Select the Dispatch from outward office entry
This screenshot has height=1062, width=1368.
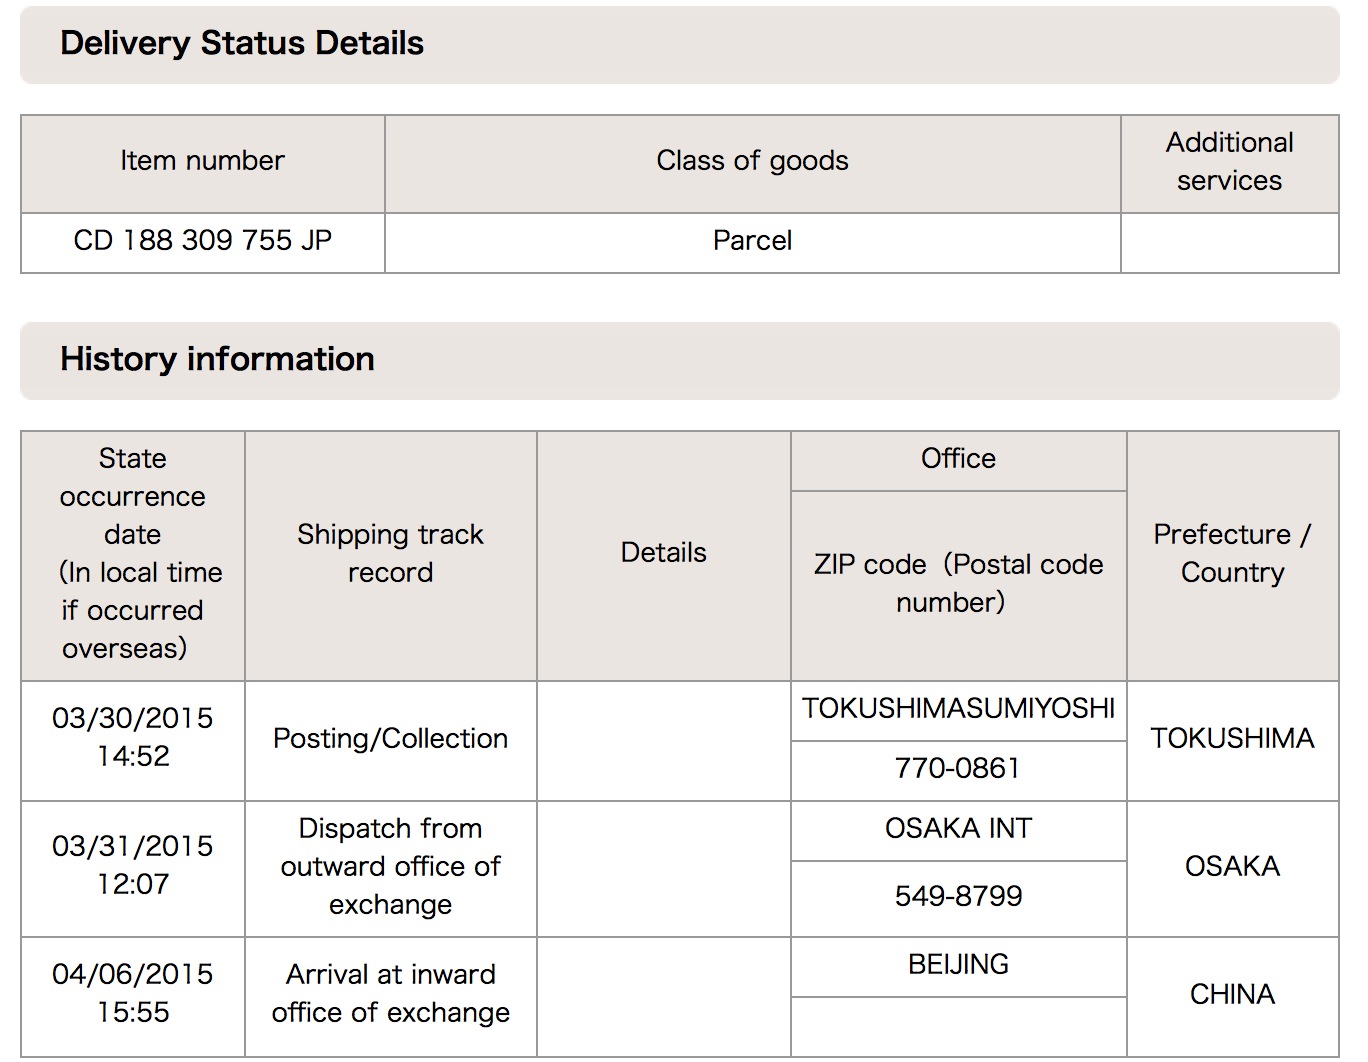tap(390, 866)
